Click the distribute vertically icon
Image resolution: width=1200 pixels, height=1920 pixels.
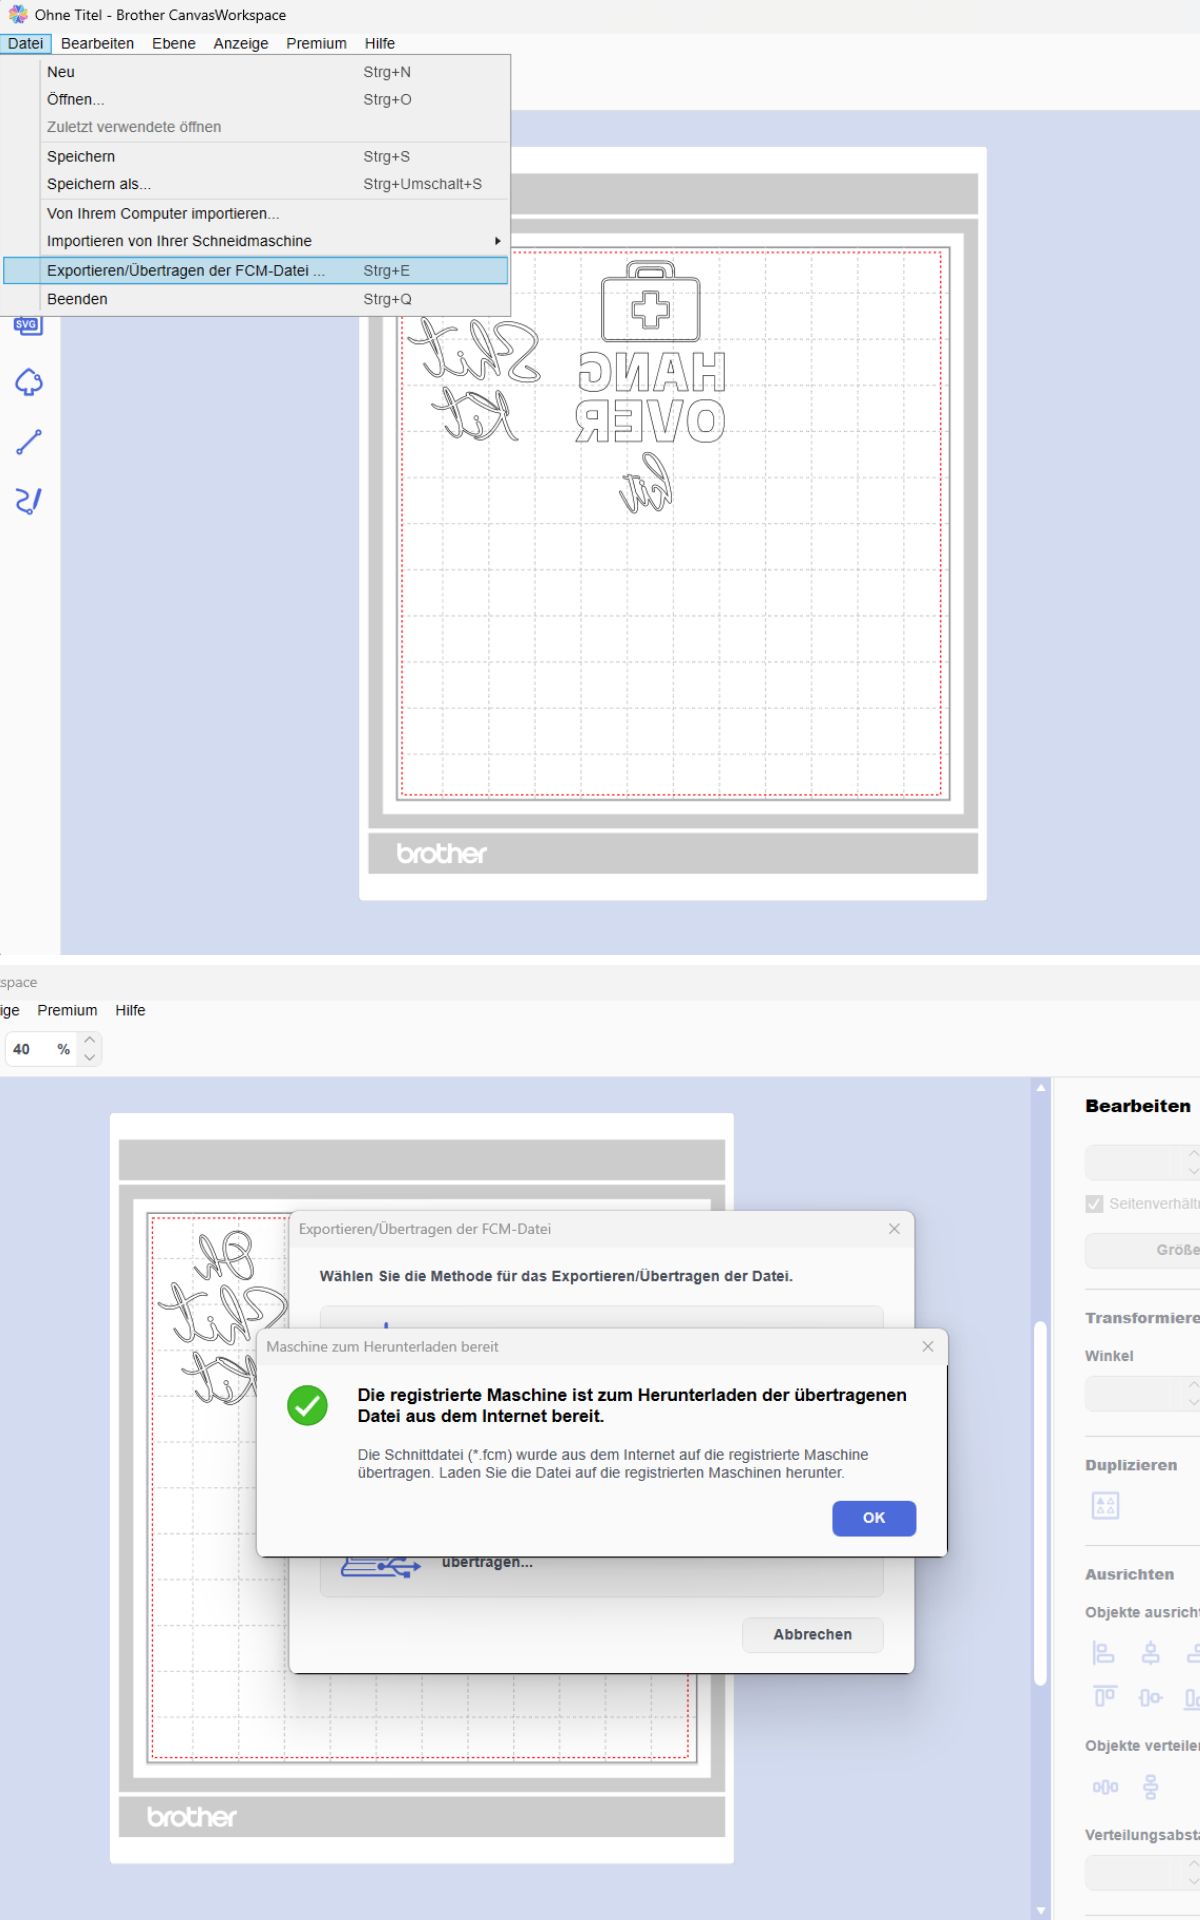coord(1151,1787)
